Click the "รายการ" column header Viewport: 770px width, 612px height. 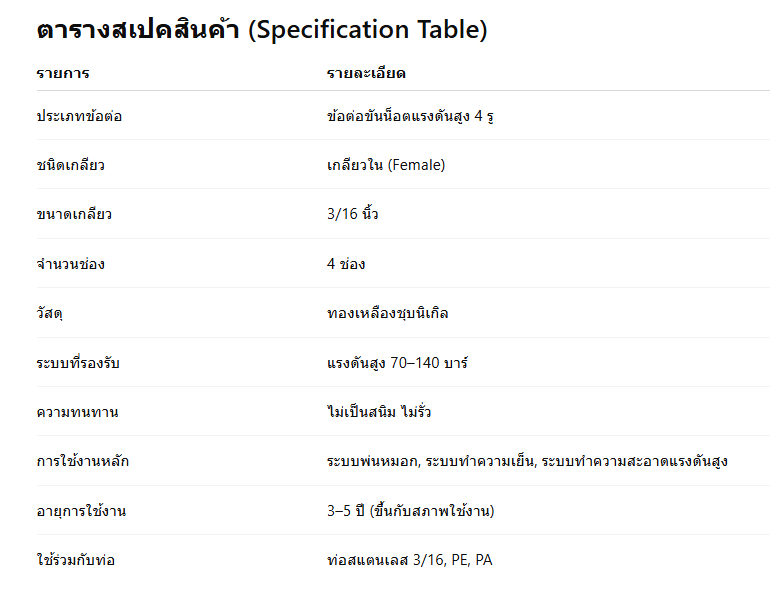[x=62, y=74]
